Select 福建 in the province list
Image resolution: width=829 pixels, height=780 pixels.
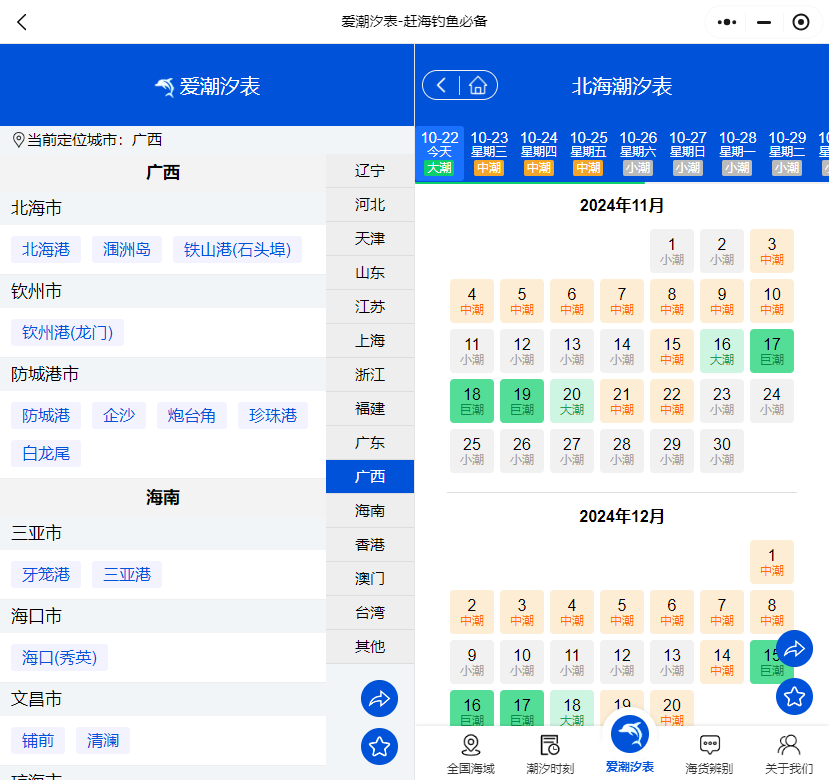370,408
